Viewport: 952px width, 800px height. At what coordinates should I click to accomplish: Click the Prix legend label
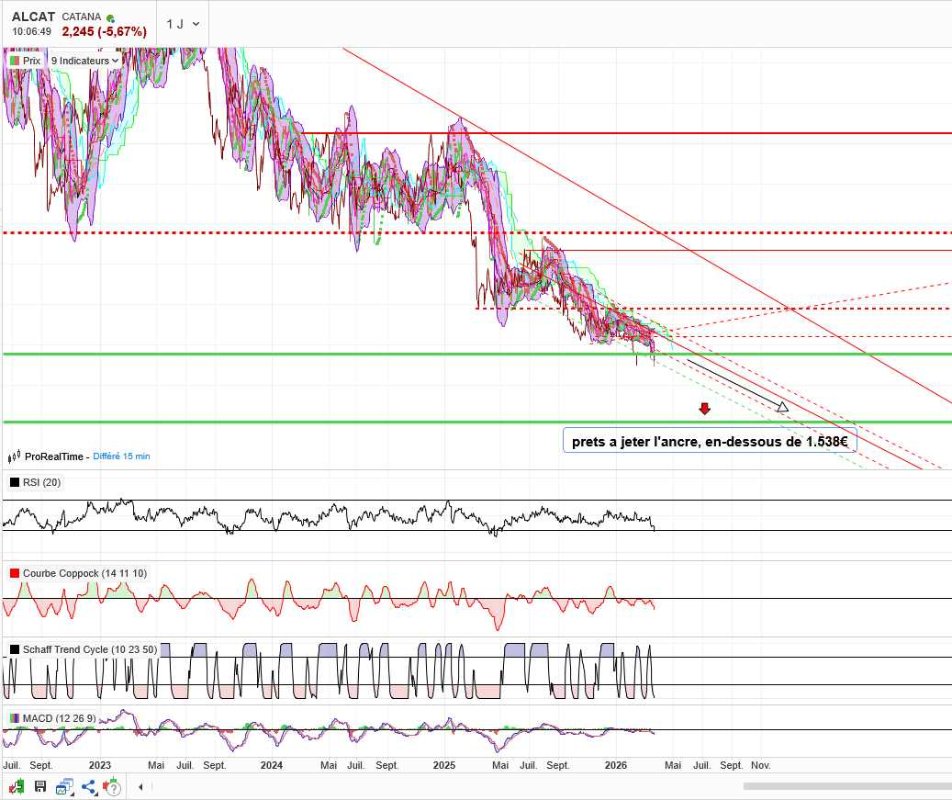click(32, 61)
